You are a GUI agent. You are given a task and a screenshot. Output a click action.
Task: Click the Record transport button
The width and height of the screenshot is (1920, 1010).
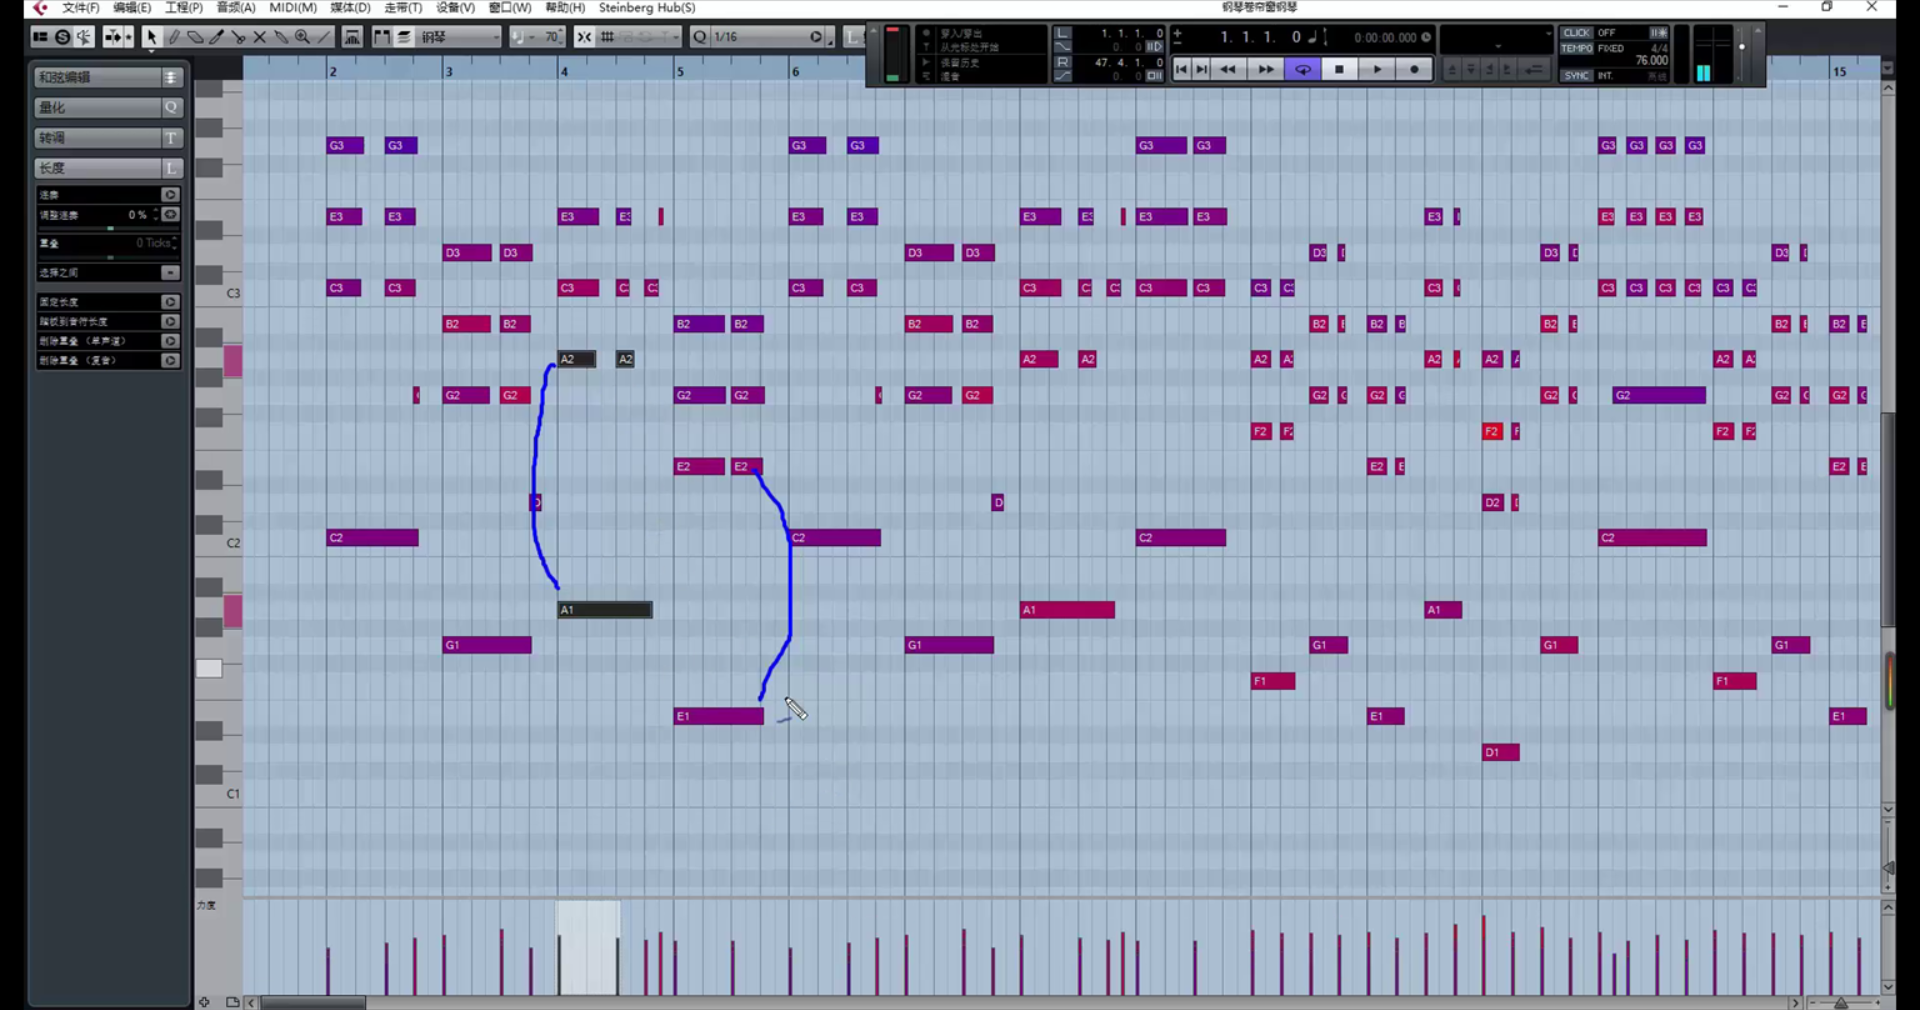(x=1414, y=69)
